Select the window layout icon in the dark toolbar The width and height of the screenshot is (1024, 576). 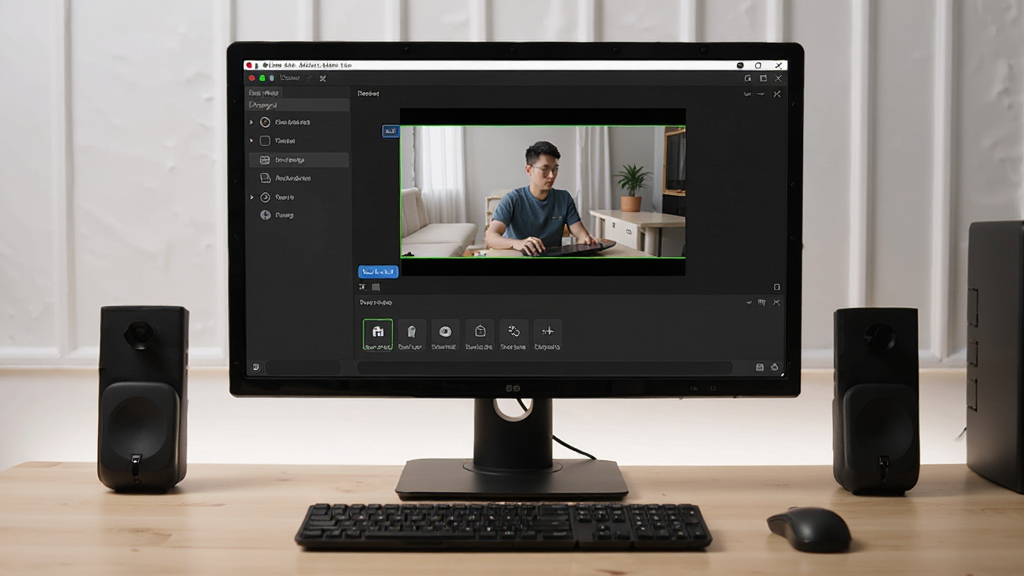763,78
